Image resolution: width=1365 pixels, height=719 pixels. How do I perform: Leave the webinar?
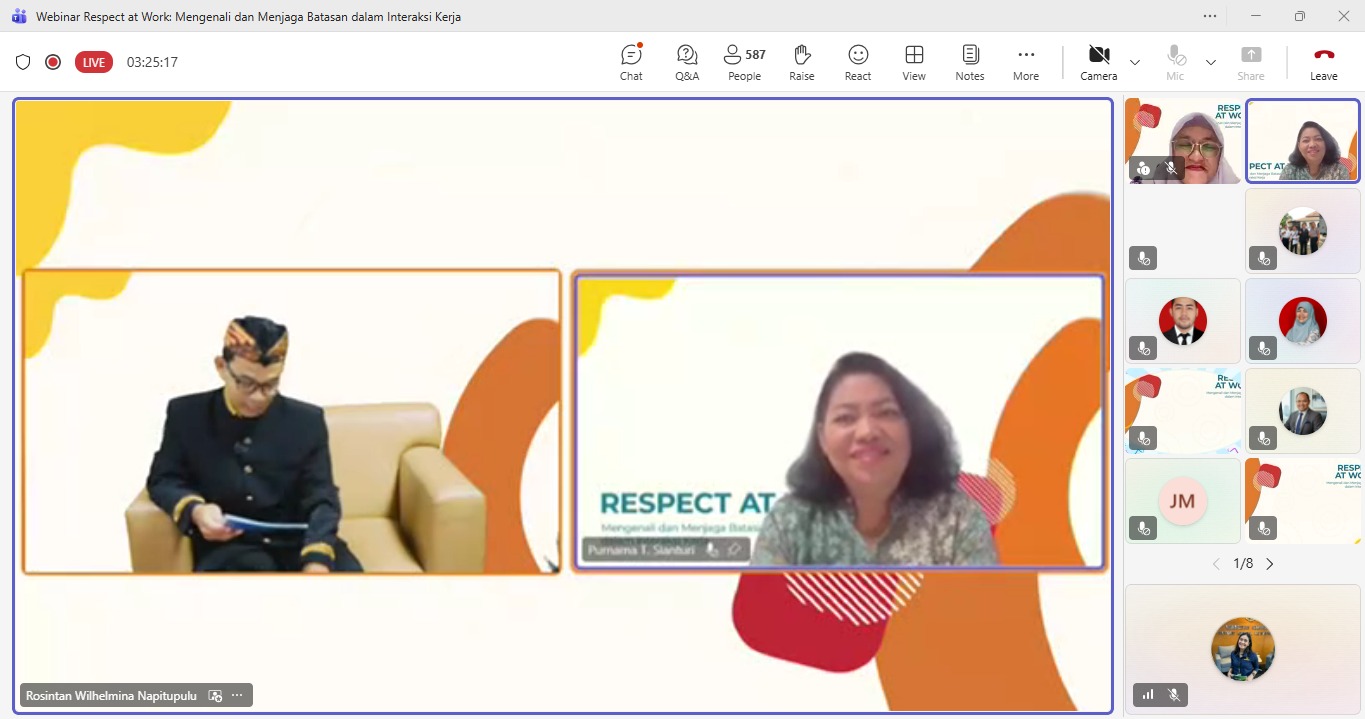click(x=1324, y=62)
